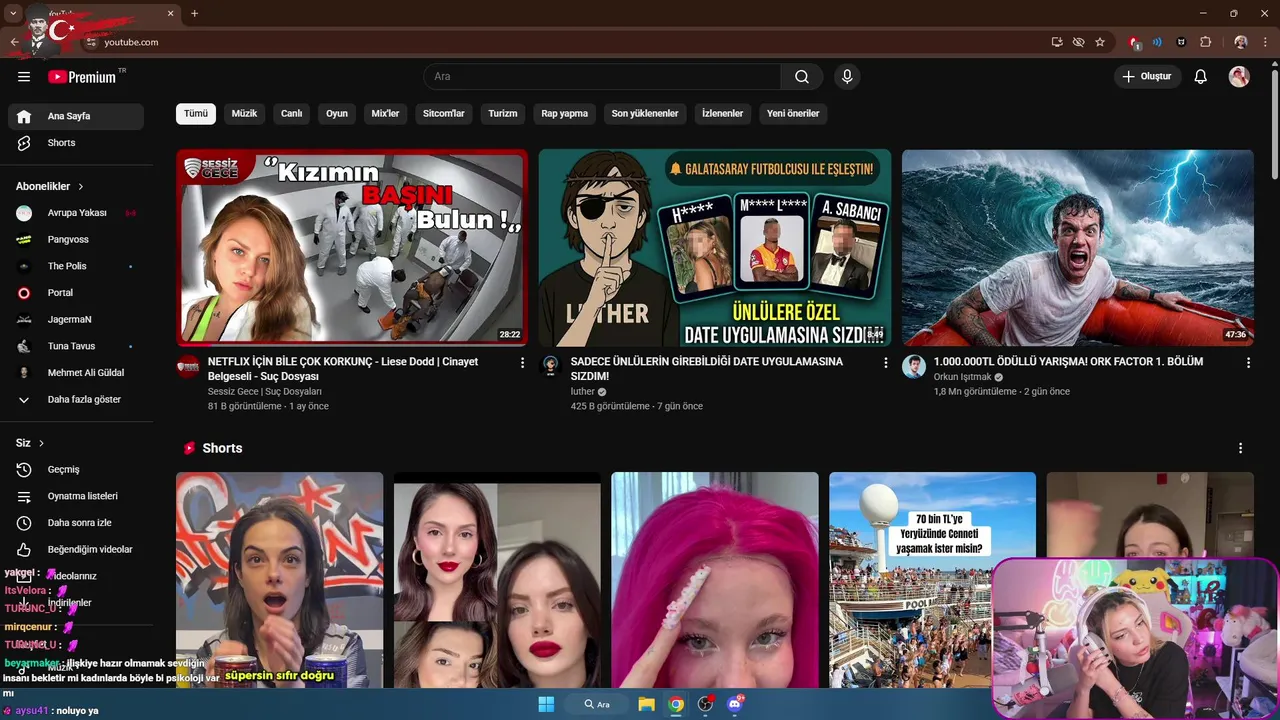Select the Sitcom'lar filter chip
This screenshot has height=720, width=1280.
pyautogui.click(x=444, y=114)
